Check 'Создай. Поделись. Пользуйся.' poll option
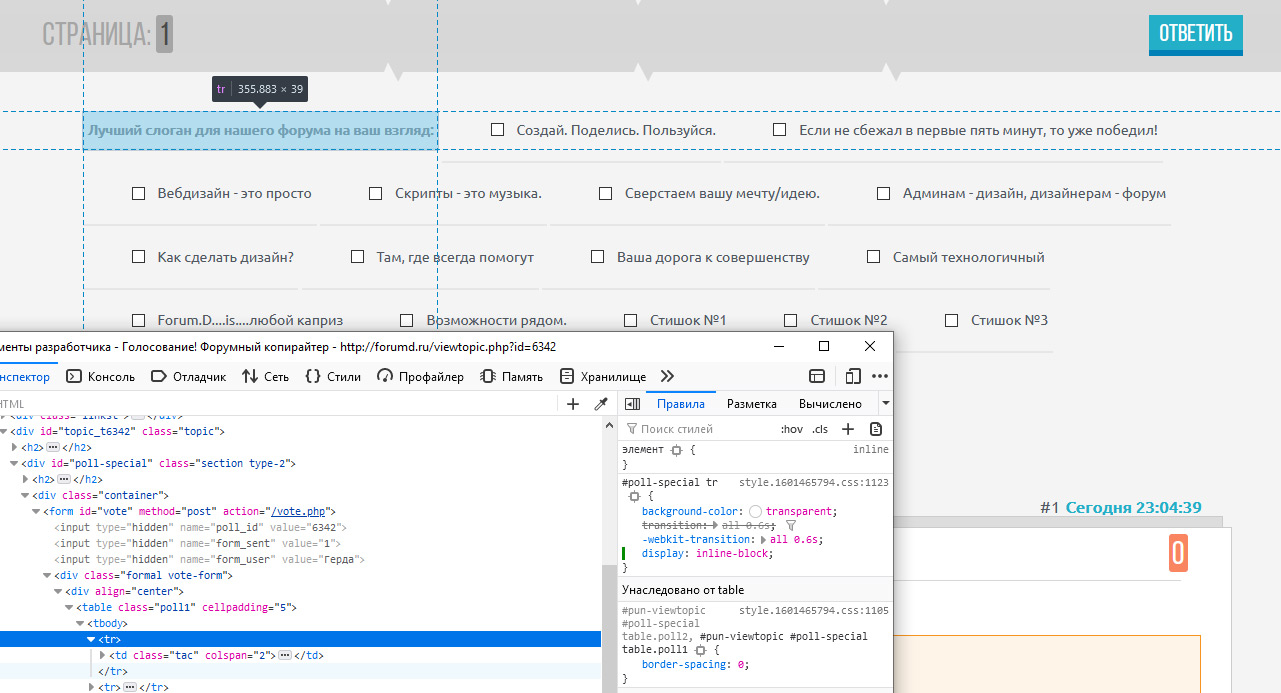The height and width of the screenshot is (693, 1281). 497,130
